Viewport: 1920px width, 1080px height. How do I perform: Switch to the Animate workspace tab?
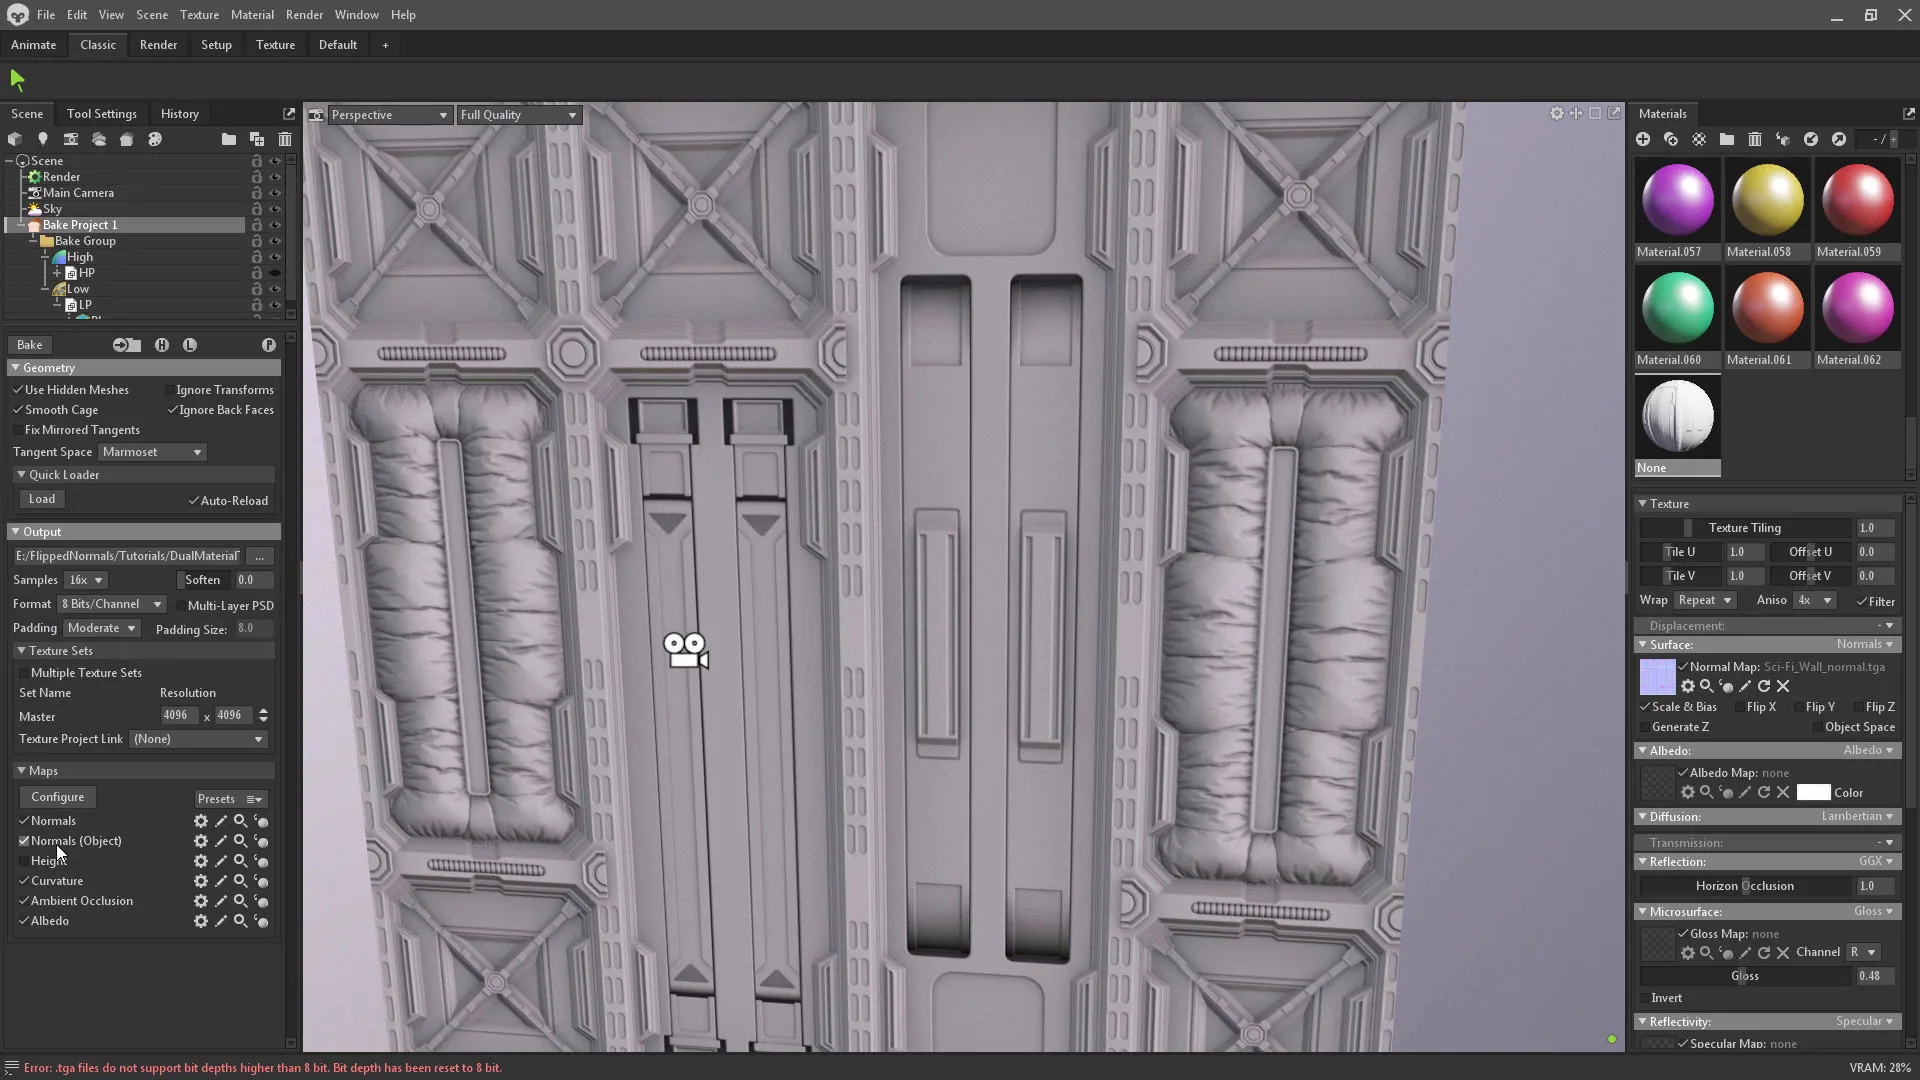(33, 45)
